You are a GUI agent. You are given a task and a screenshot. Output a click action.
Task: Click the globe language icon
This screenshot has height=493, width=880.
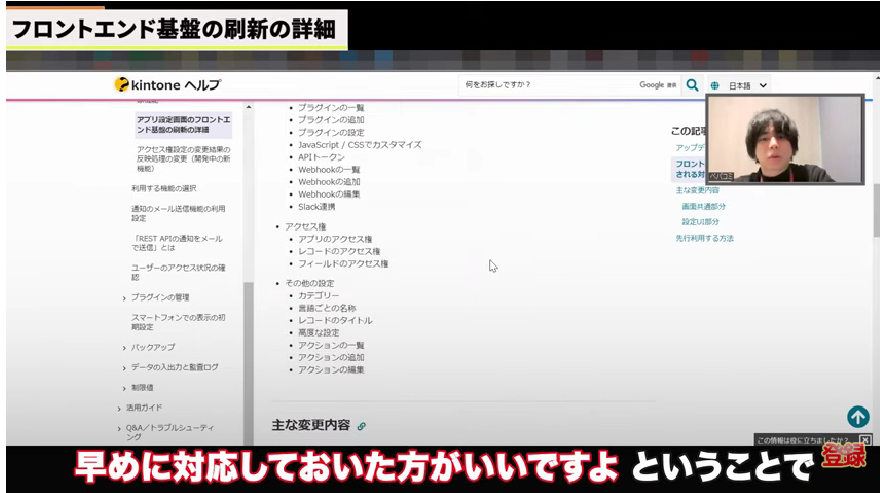click(x=714, y=86)
